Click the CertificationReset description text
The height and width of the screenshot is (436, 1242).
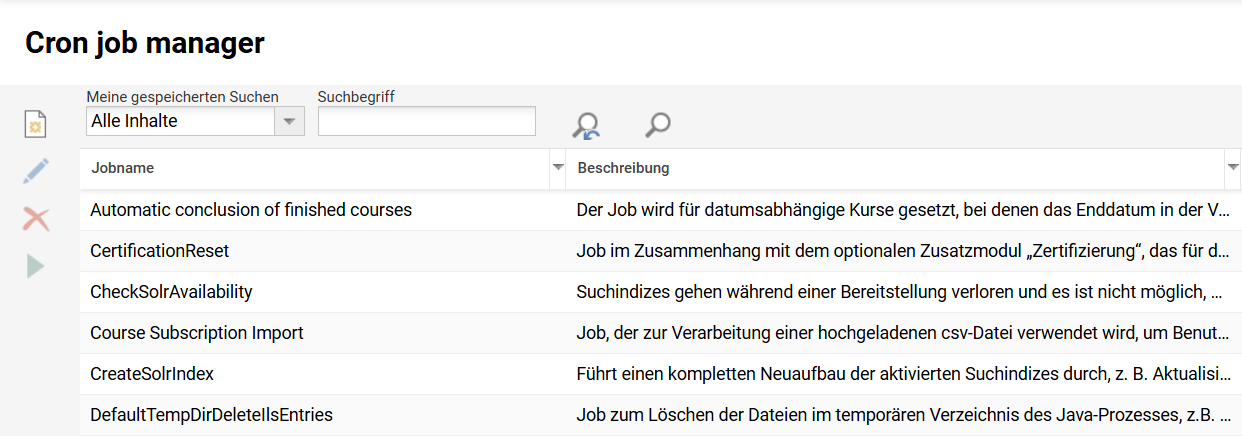click(x=900, y=251)
